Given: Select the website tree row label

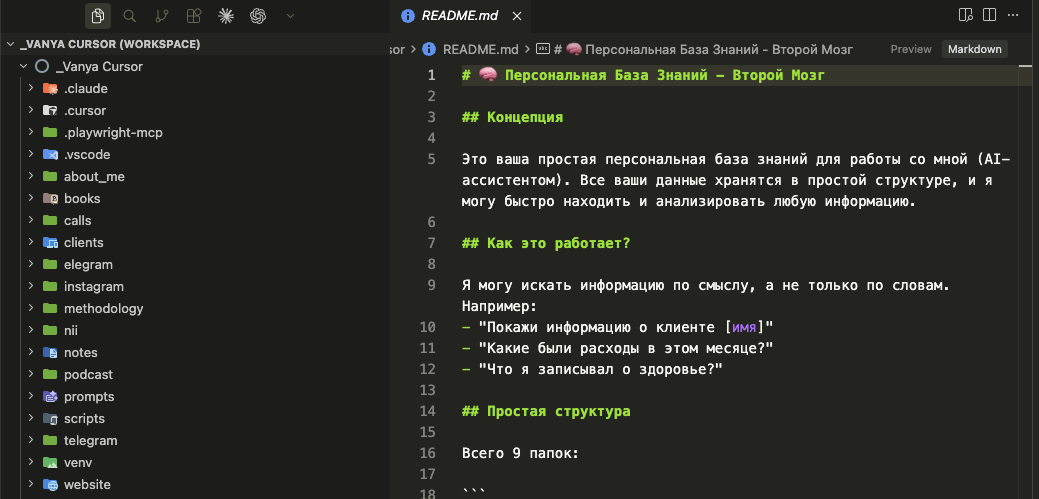Looking at the screenshot, I should pos(87,484).
